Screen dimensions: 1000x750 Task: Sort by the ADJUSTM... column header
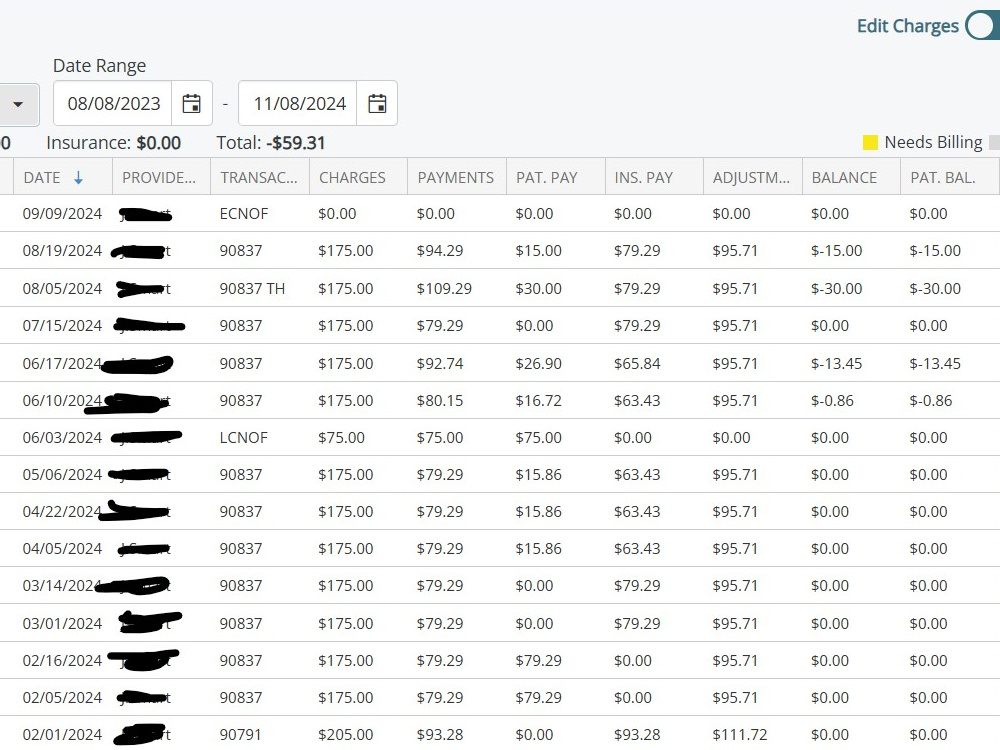coord(751,178)
